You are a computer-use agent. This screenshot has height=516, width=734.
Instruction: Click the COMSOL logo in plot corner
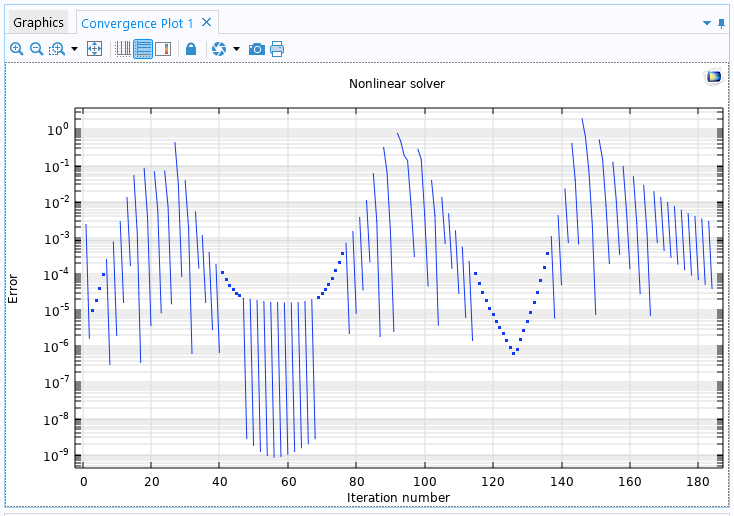[x=713, y=77]
